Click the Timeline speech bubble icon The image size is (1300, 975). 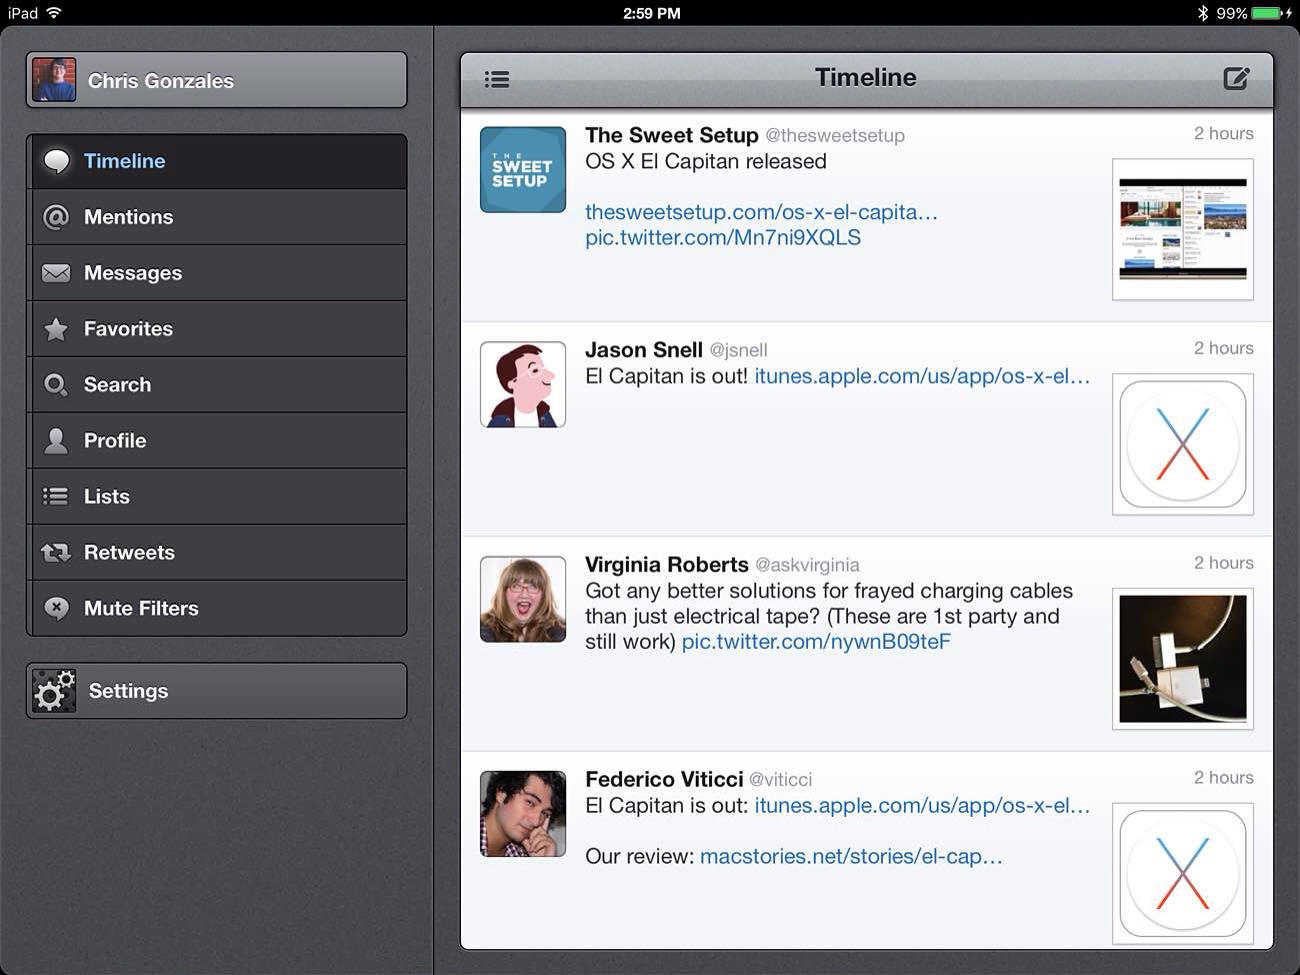pyautogui.click(x=57, y=161)
